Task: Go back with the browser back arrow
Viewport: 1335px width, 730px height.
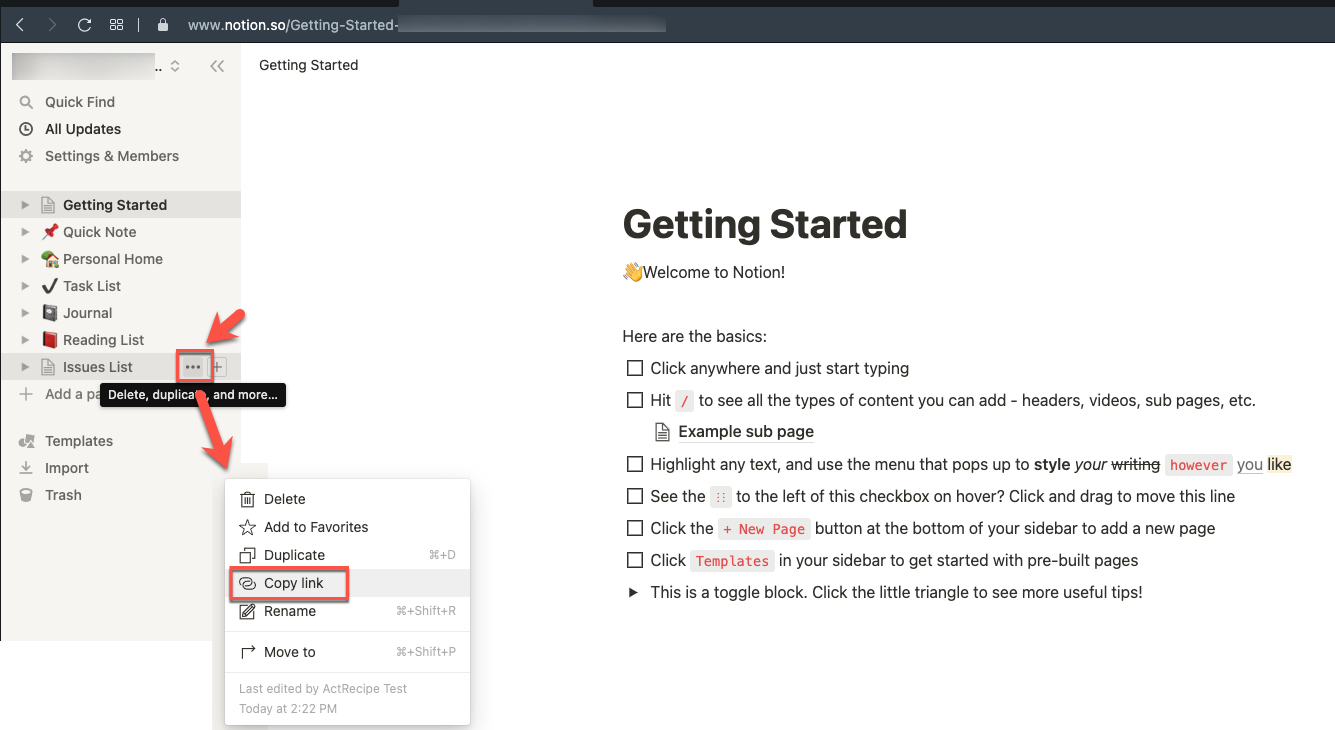Action: [x=20, y=25]
